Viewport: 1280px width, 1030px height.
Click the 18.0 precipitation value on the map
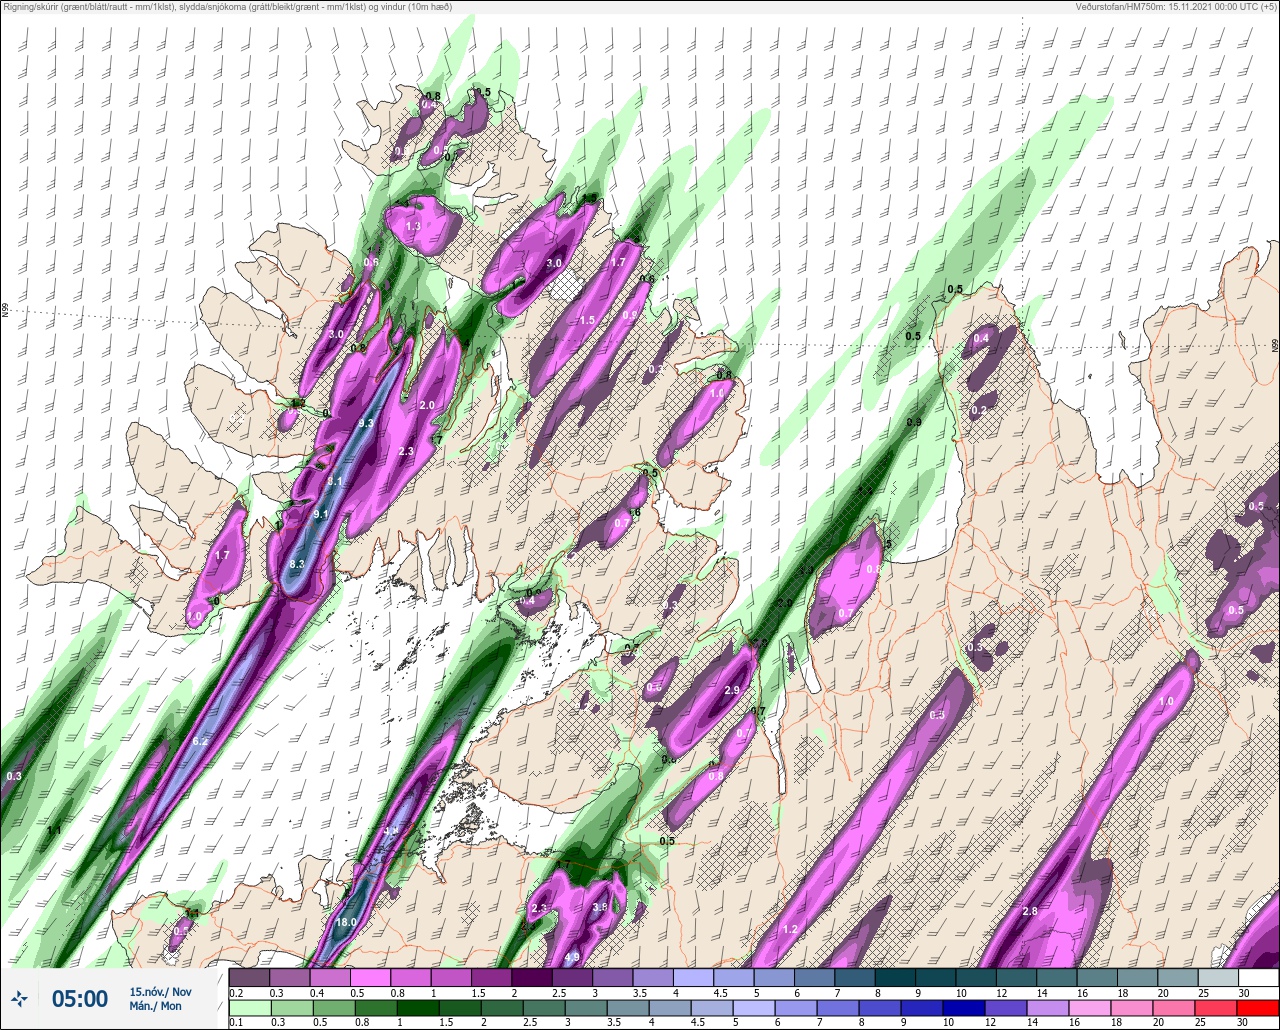(x=347, y=922)
